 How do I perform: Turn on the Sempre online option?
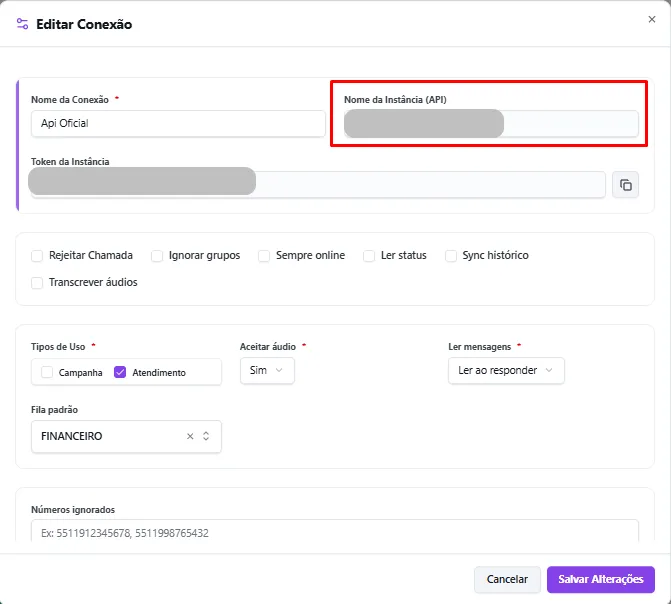tap(264, 256)
